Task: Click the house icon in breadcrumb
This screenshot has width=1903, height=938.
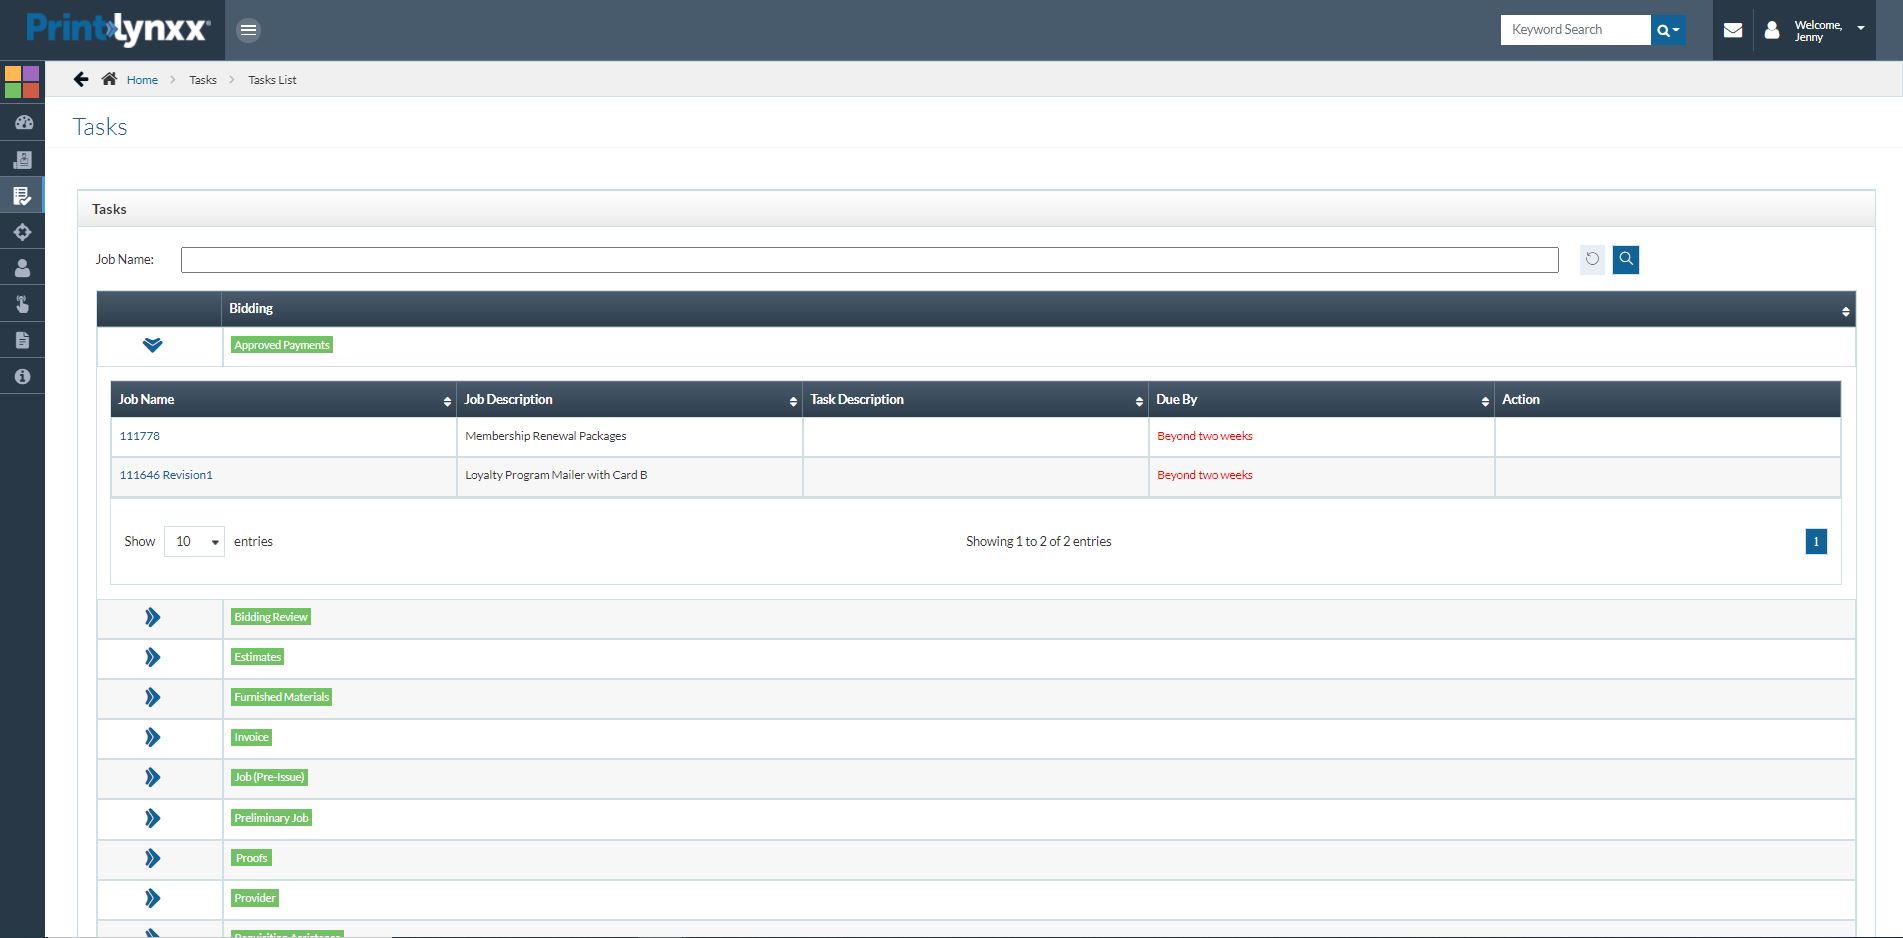Action: (109, 79)
